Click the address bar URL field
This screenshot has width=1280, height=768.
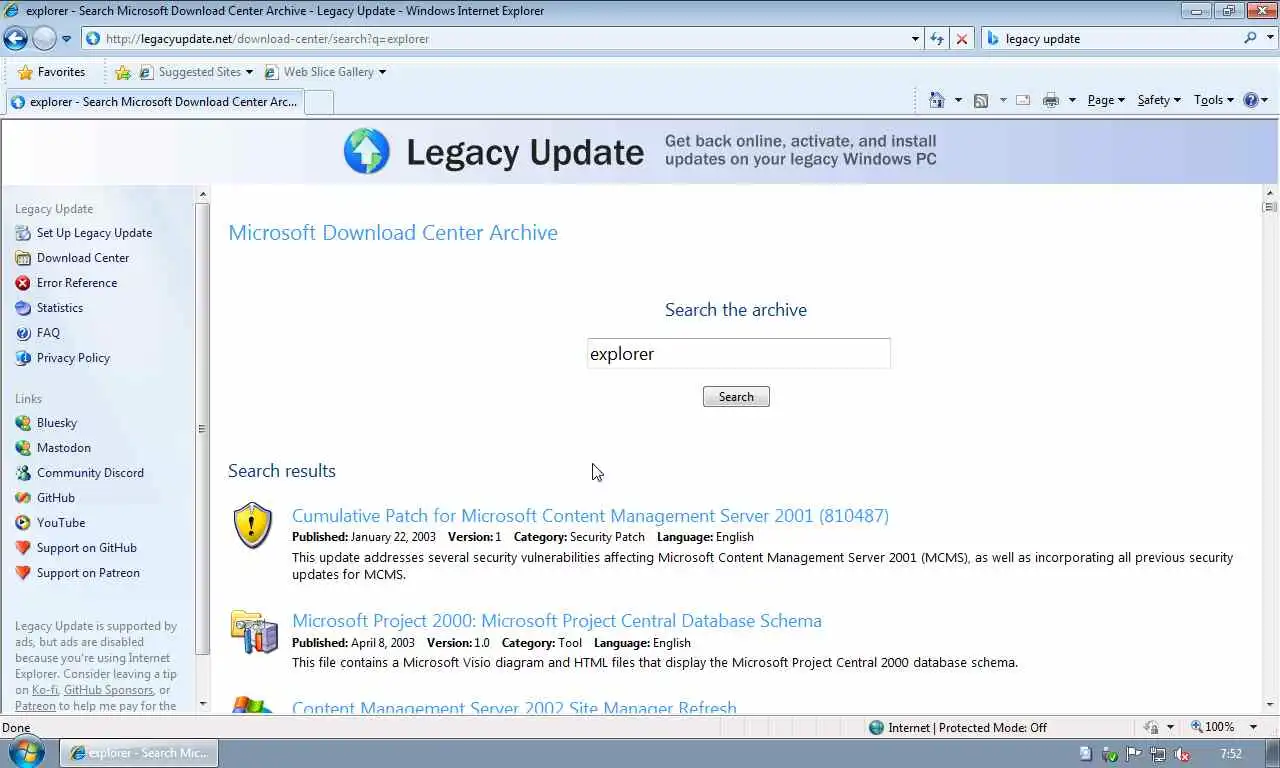point(496,39)
